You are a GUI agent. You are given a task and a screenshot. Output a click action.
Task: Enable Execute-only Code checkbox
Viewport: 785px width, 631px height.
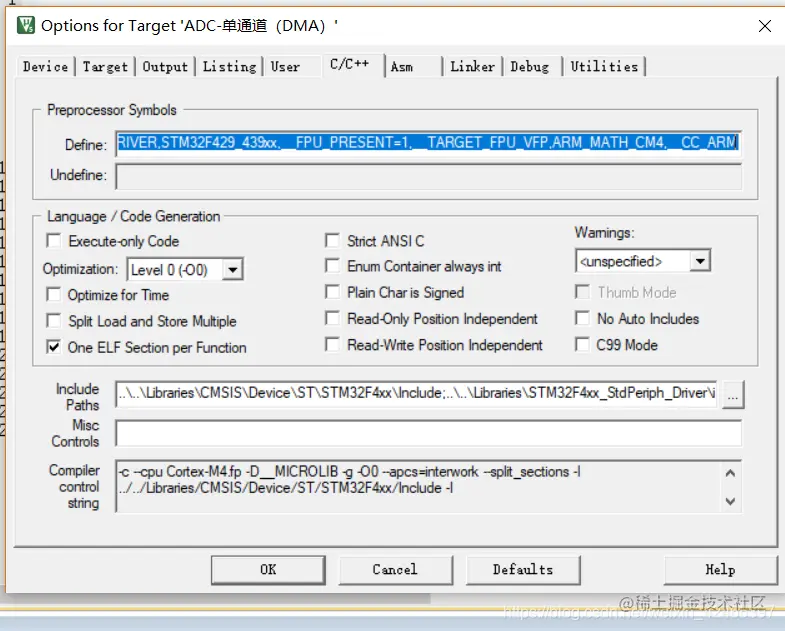point(54,241)
